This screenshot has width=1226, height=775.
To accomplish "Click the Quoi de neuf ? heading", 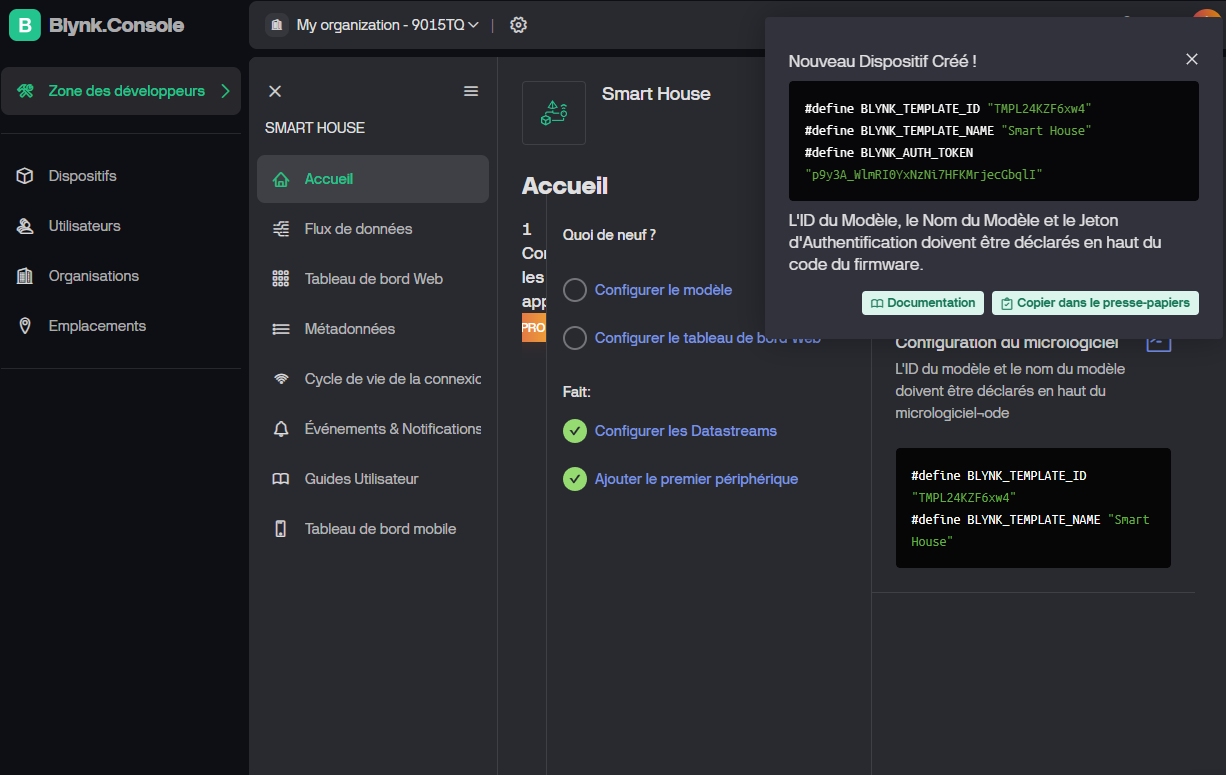I will pyautogui.click(x=609, y=235).
